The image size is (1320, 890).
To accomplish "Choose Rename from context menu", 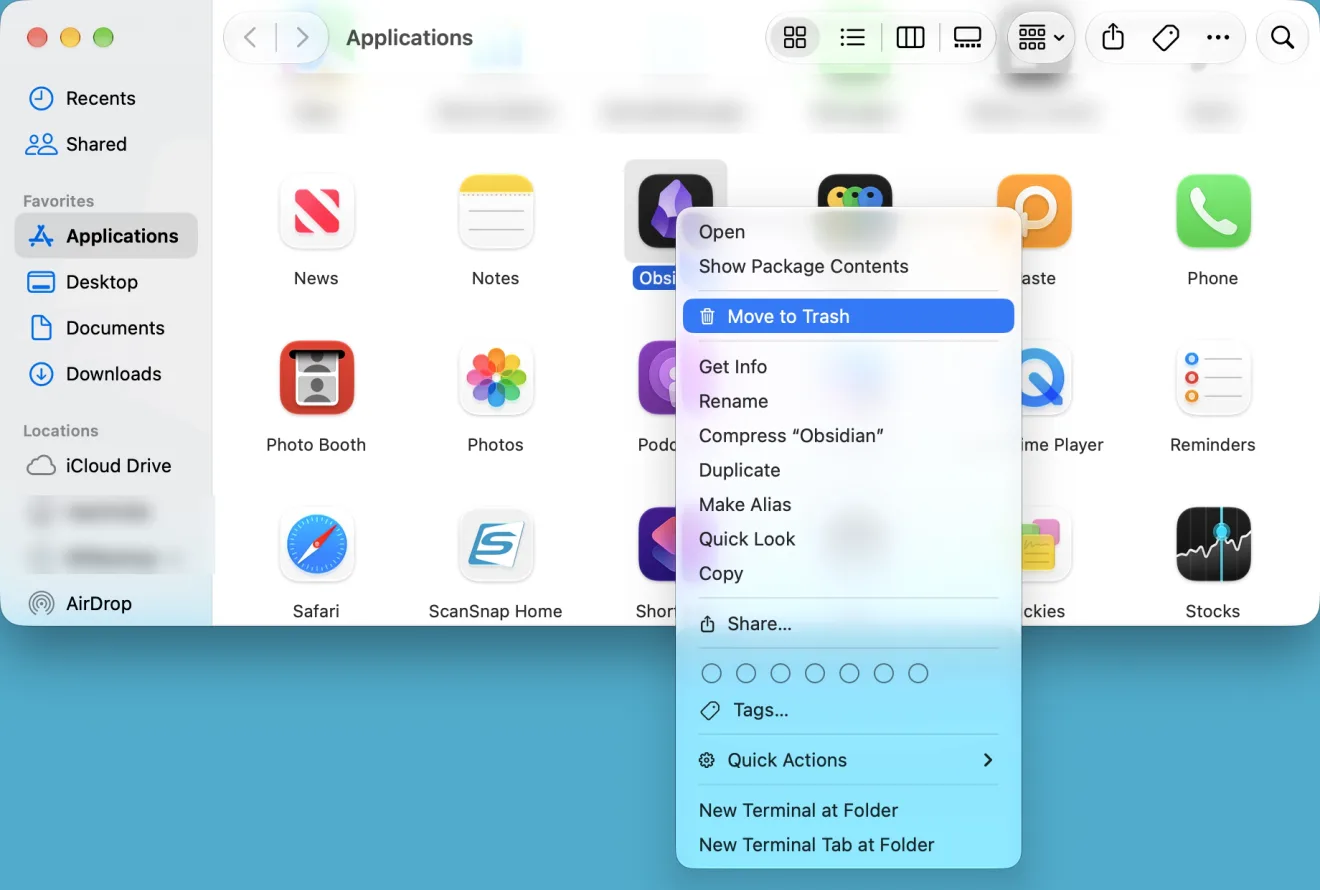I will point(848,401).
